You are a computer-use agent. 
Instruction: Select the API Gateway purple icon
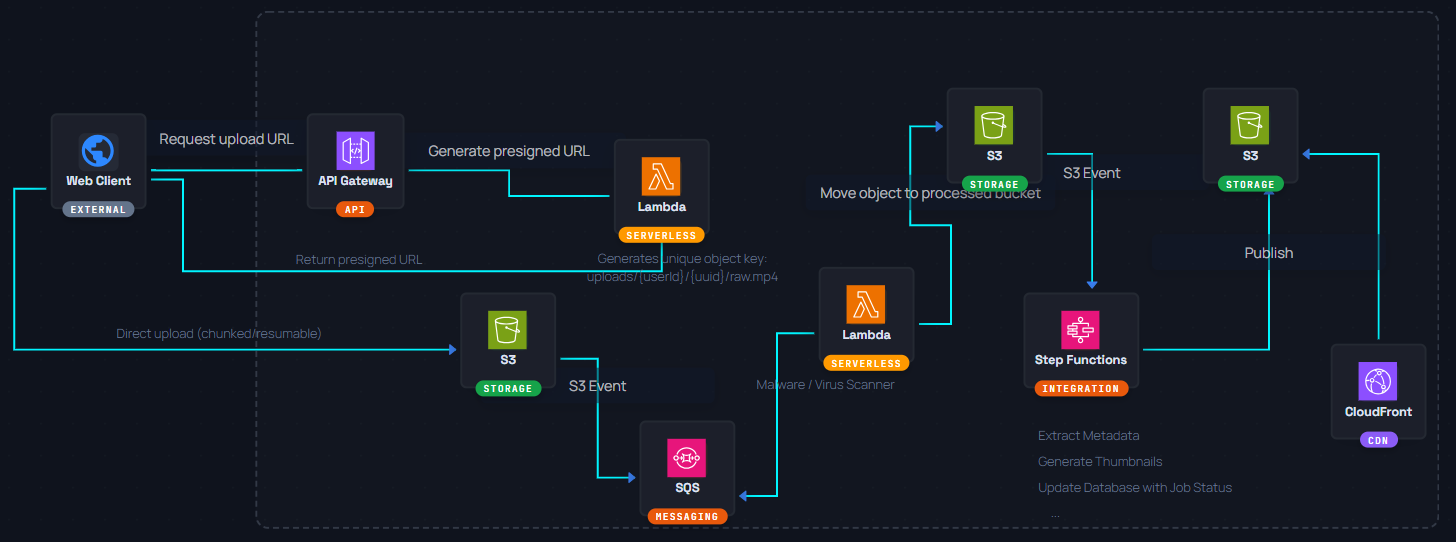pos(355,152)
